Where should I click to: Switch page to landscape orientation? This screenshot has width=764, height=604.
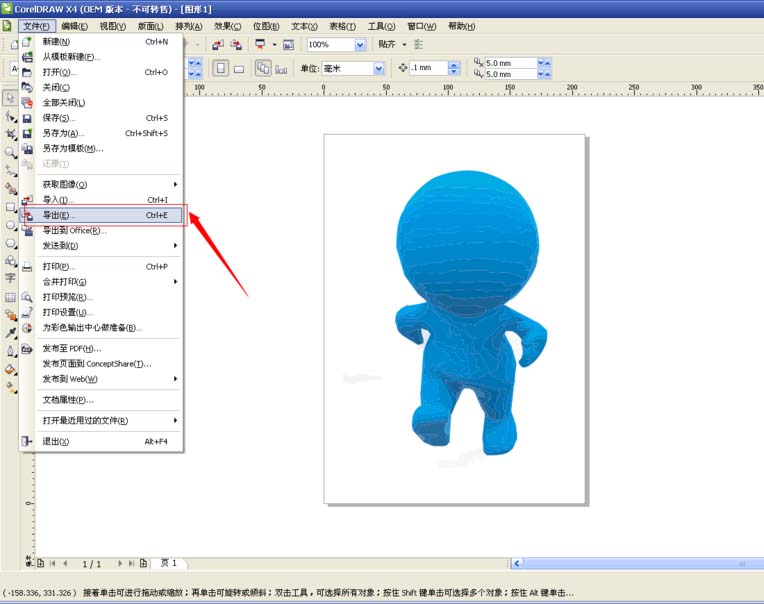(239, 69)
